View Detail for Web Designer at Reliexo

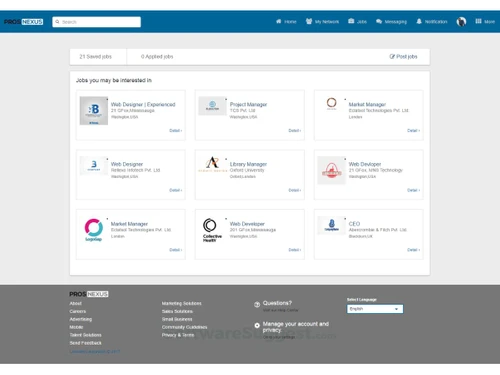(x=176, y=190)
